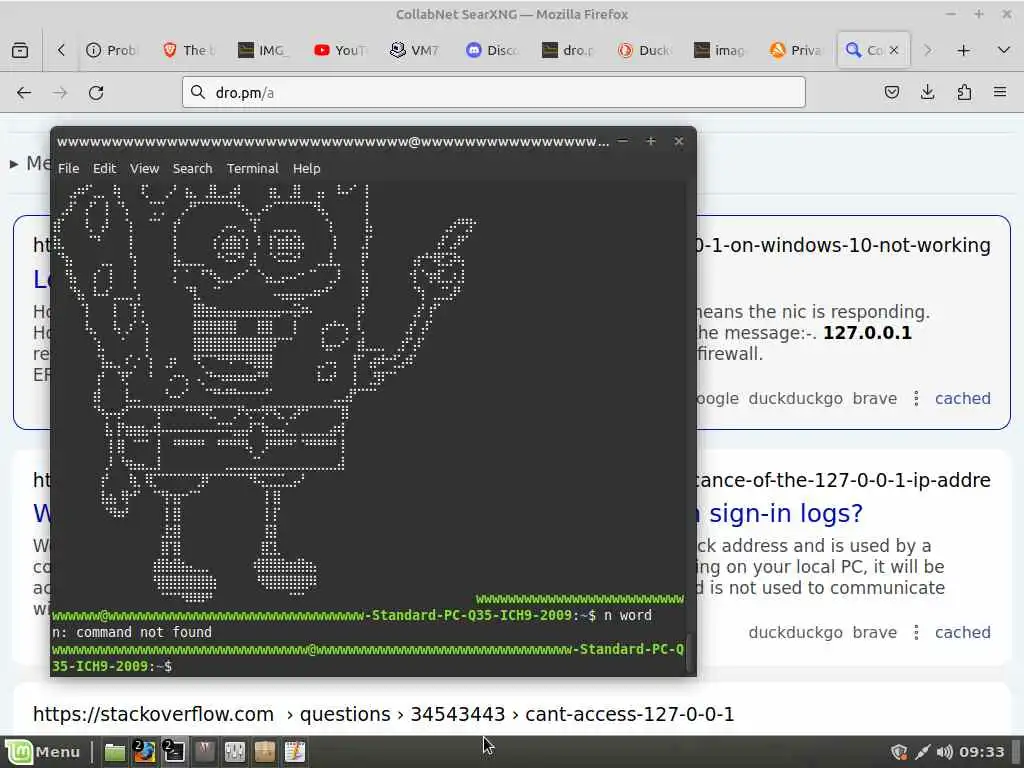Click the 'n: command not found' output line
Image resolution: width=1024 pixels, height=768 pixels.
[x=132, y=632]
